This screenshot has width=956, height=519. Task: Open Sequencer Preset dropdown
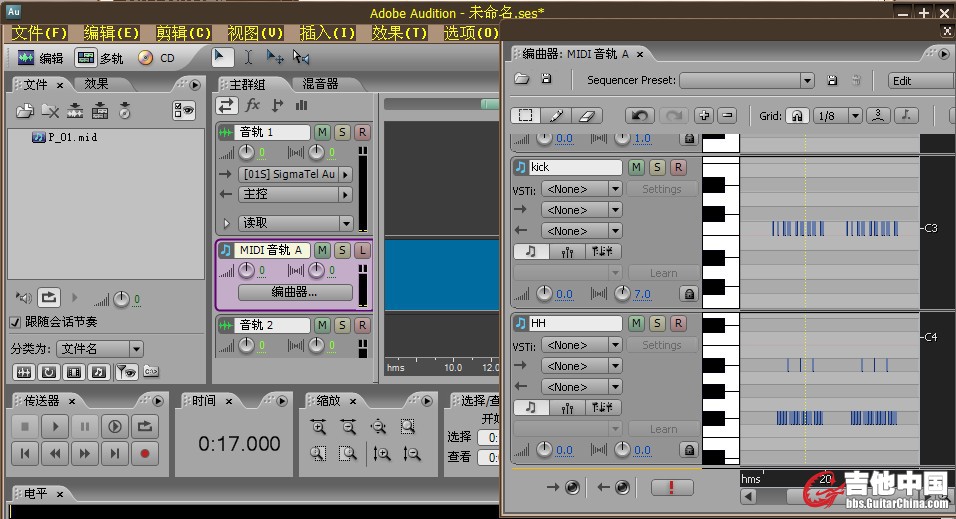point(807,81)
